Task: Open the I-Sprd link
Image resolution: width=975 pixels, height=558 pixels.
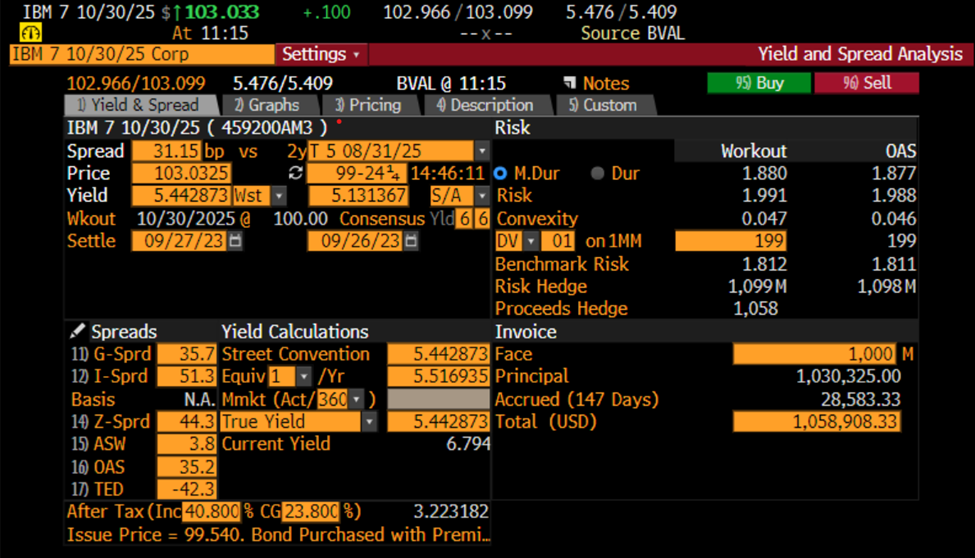Action: 109,376
